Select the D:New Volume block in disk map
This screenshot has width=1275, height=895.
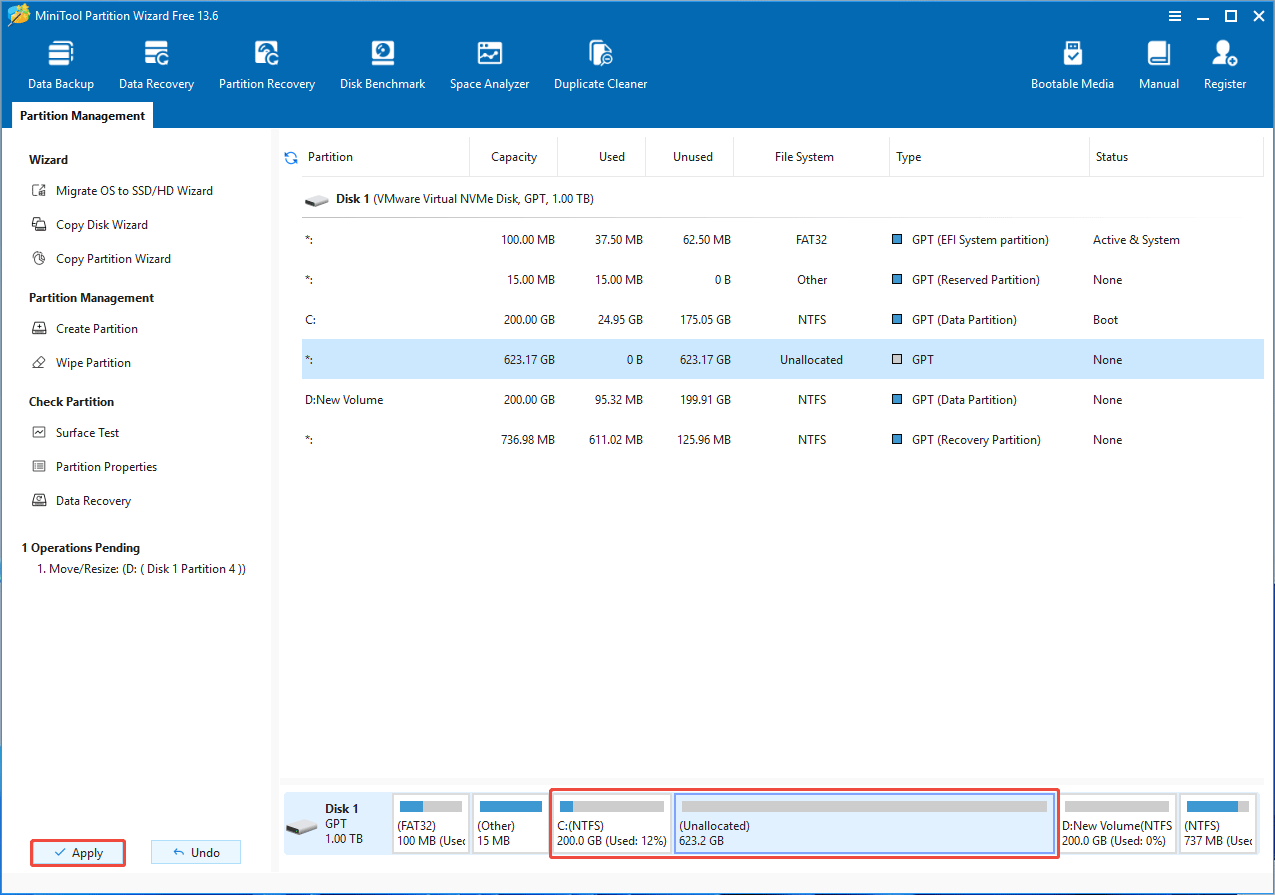tap(1117, 823)
